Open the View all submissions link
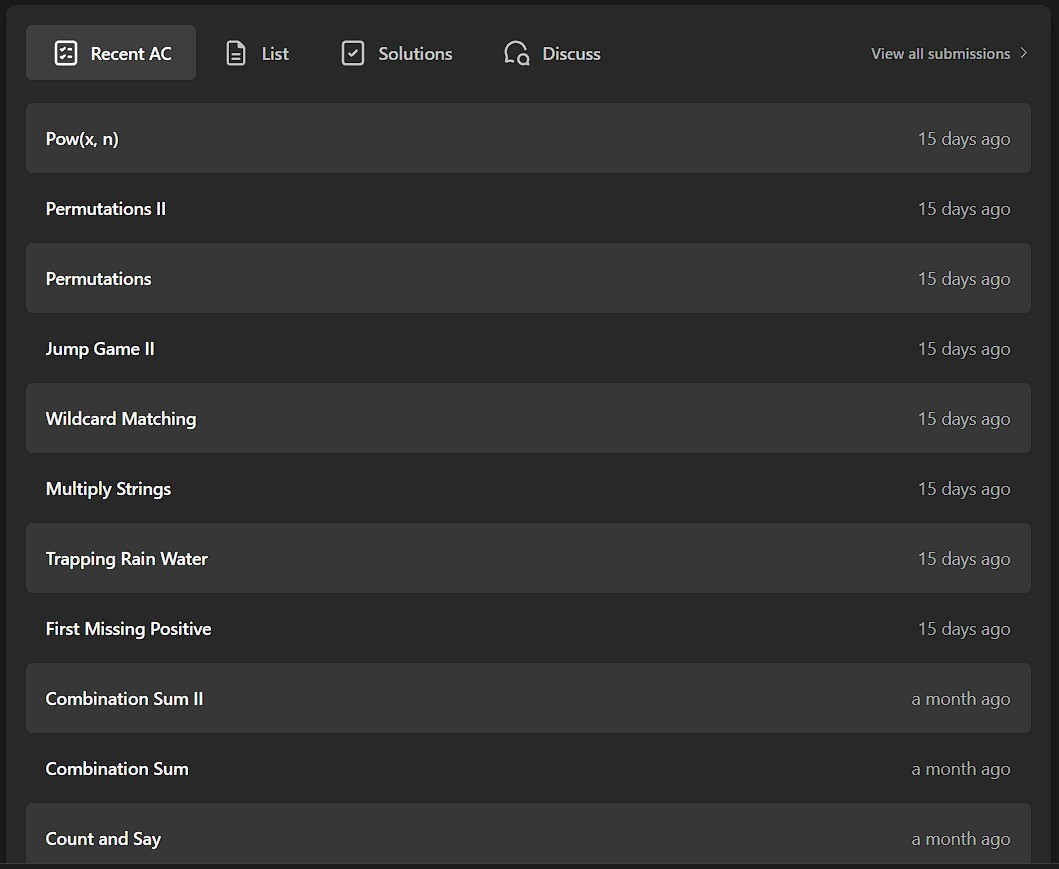Image resolution: width=1059 pixels, height=869 pixels. 940,54
